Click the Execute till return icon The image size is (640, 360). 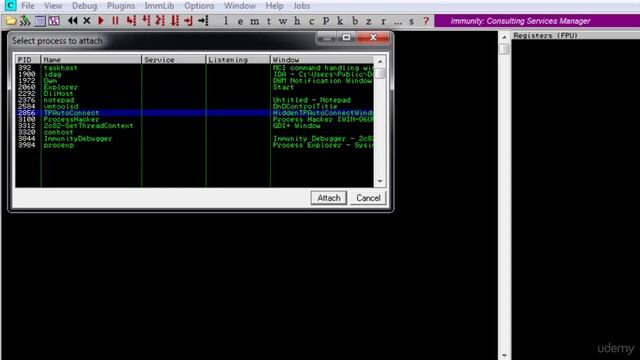point(189,21)
